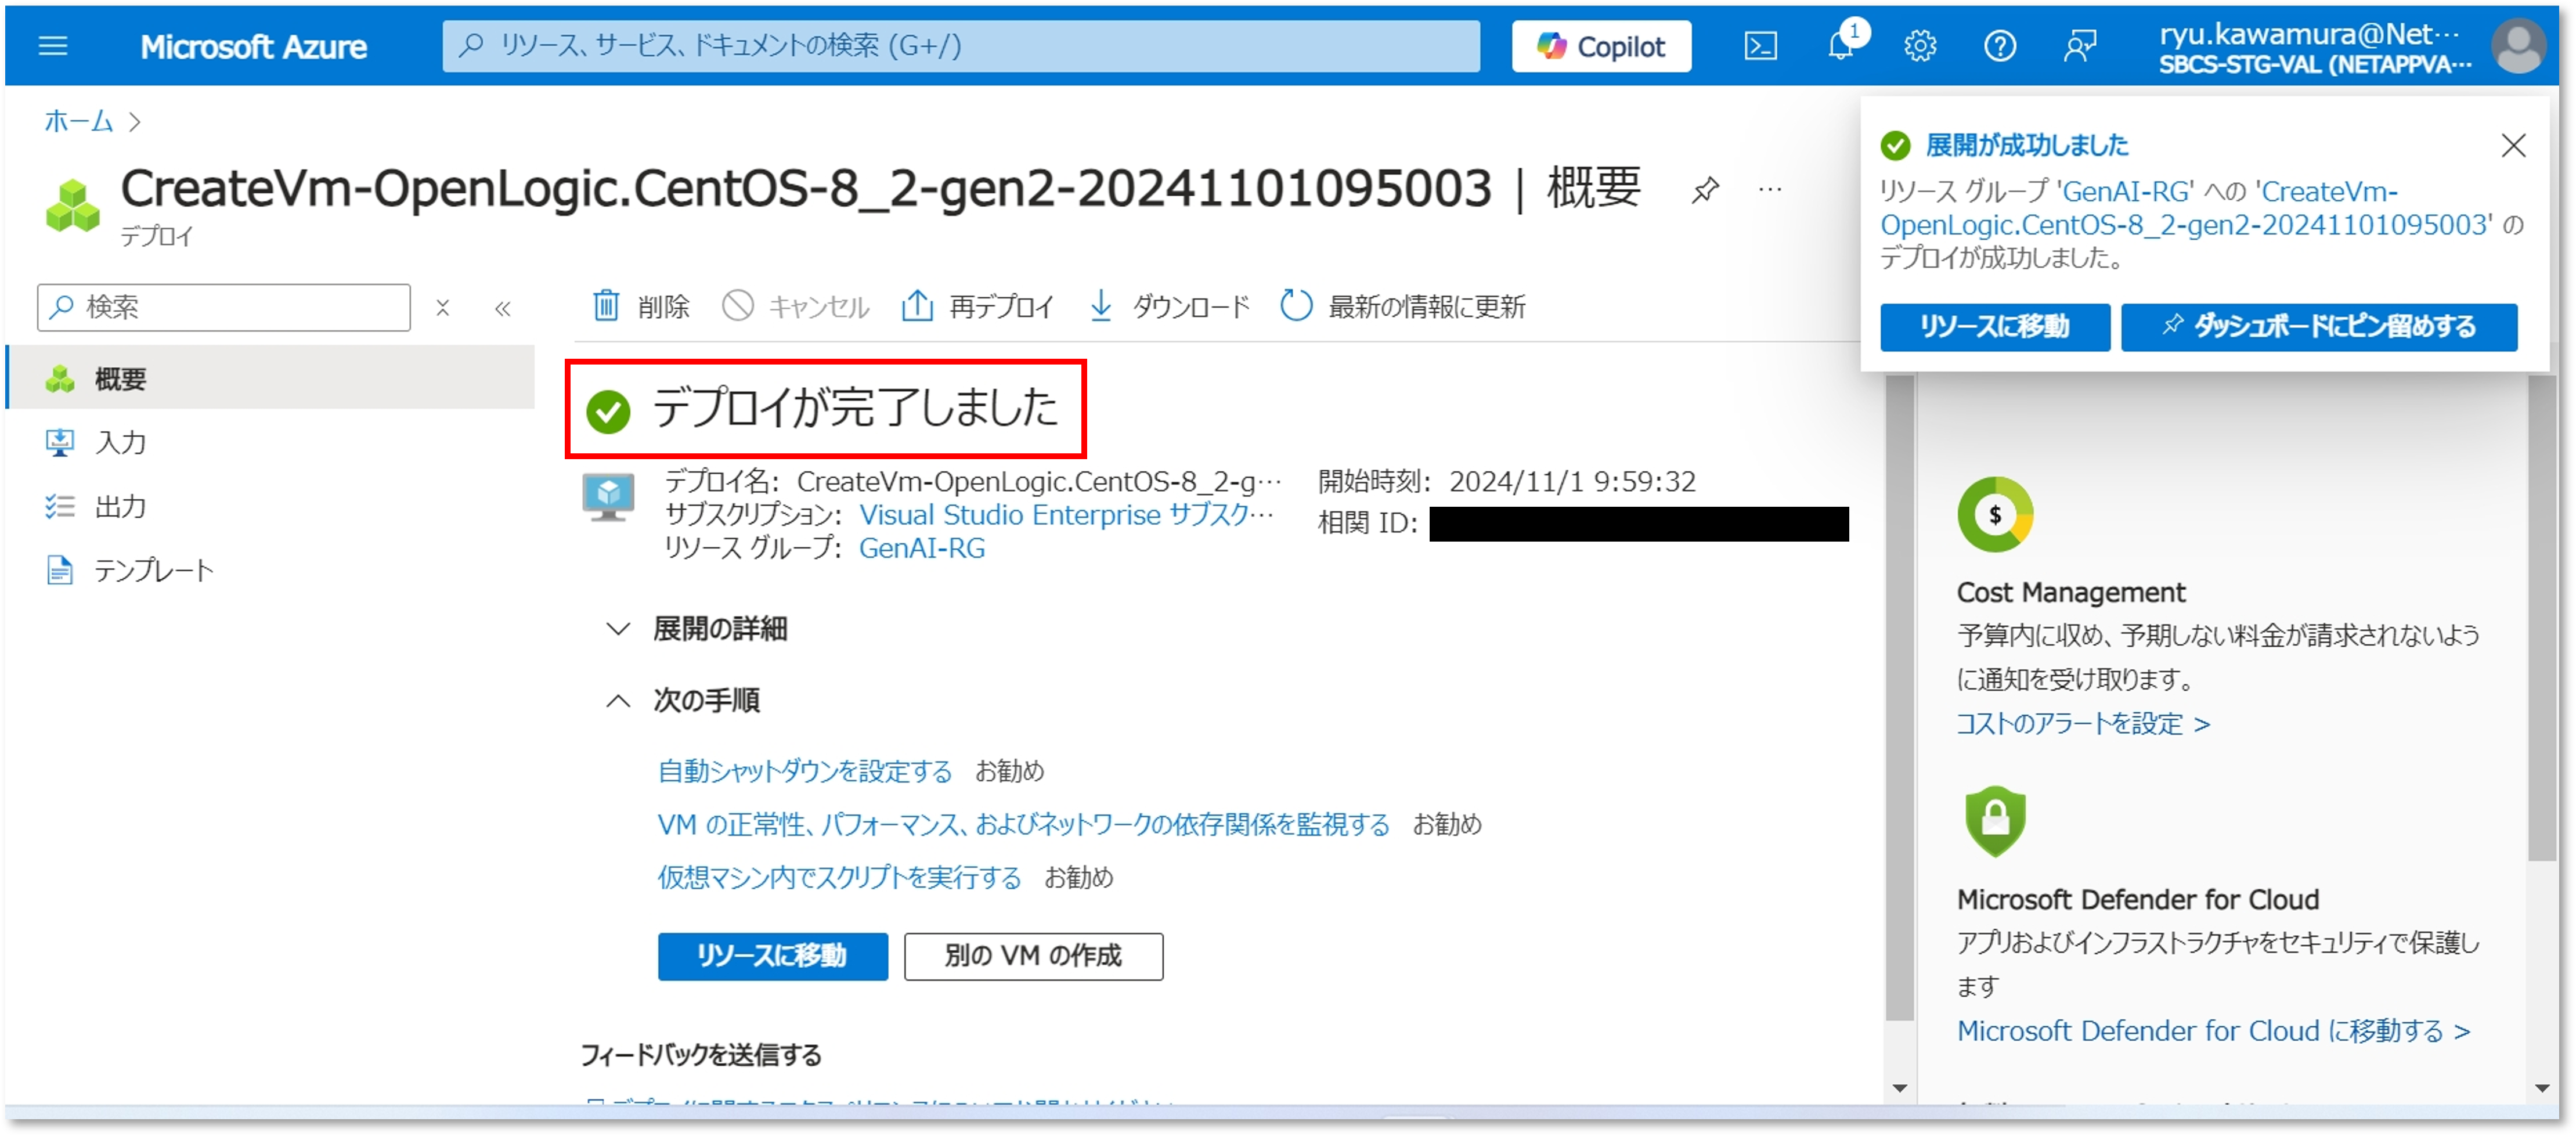
Task: Open Visual Studio Enterprise subscription link
Action: pos(1066,515)
